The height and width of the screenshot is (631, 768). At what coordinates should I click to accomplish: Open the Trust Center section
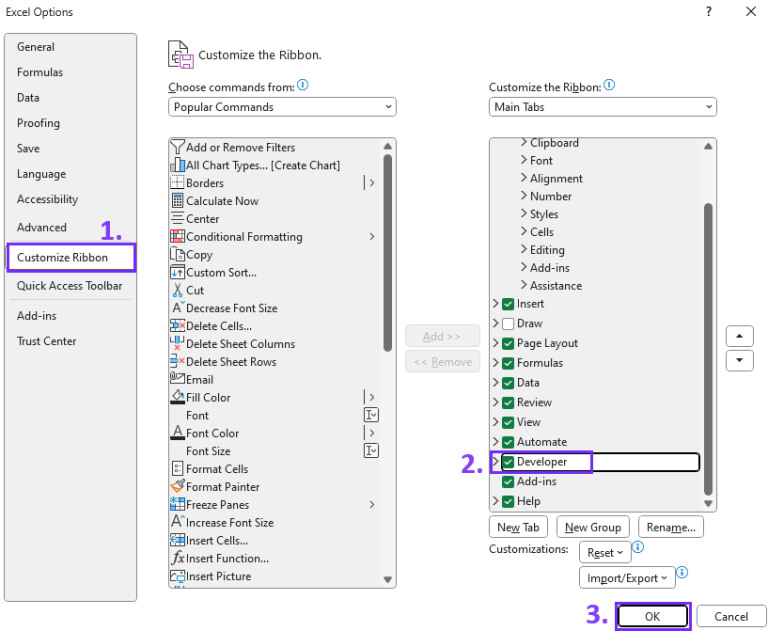coord(46,341)
